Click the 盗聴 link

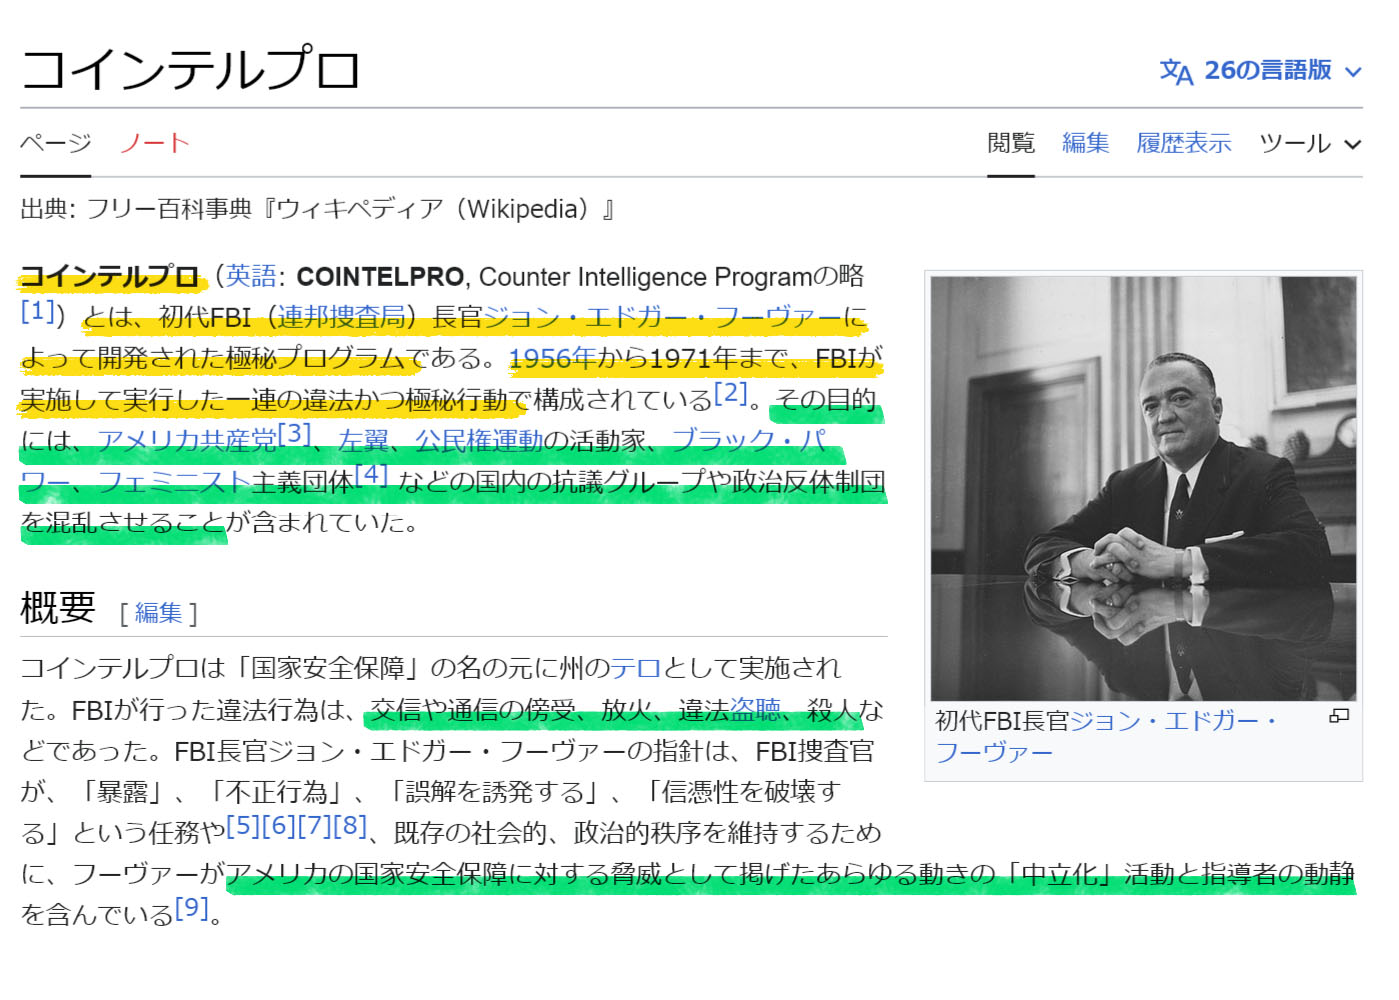[x=756, y=710]
